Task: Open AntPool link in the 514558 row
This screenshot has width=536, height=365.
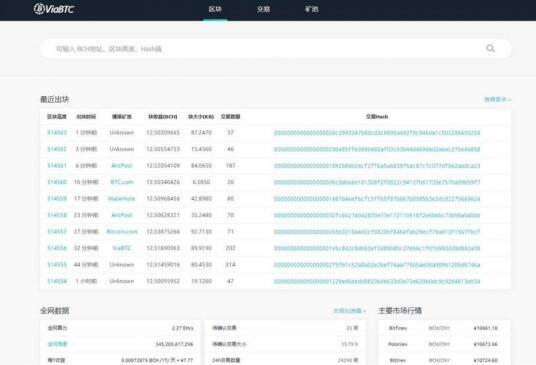Action: pyautogui.click(x=122, y=215)
